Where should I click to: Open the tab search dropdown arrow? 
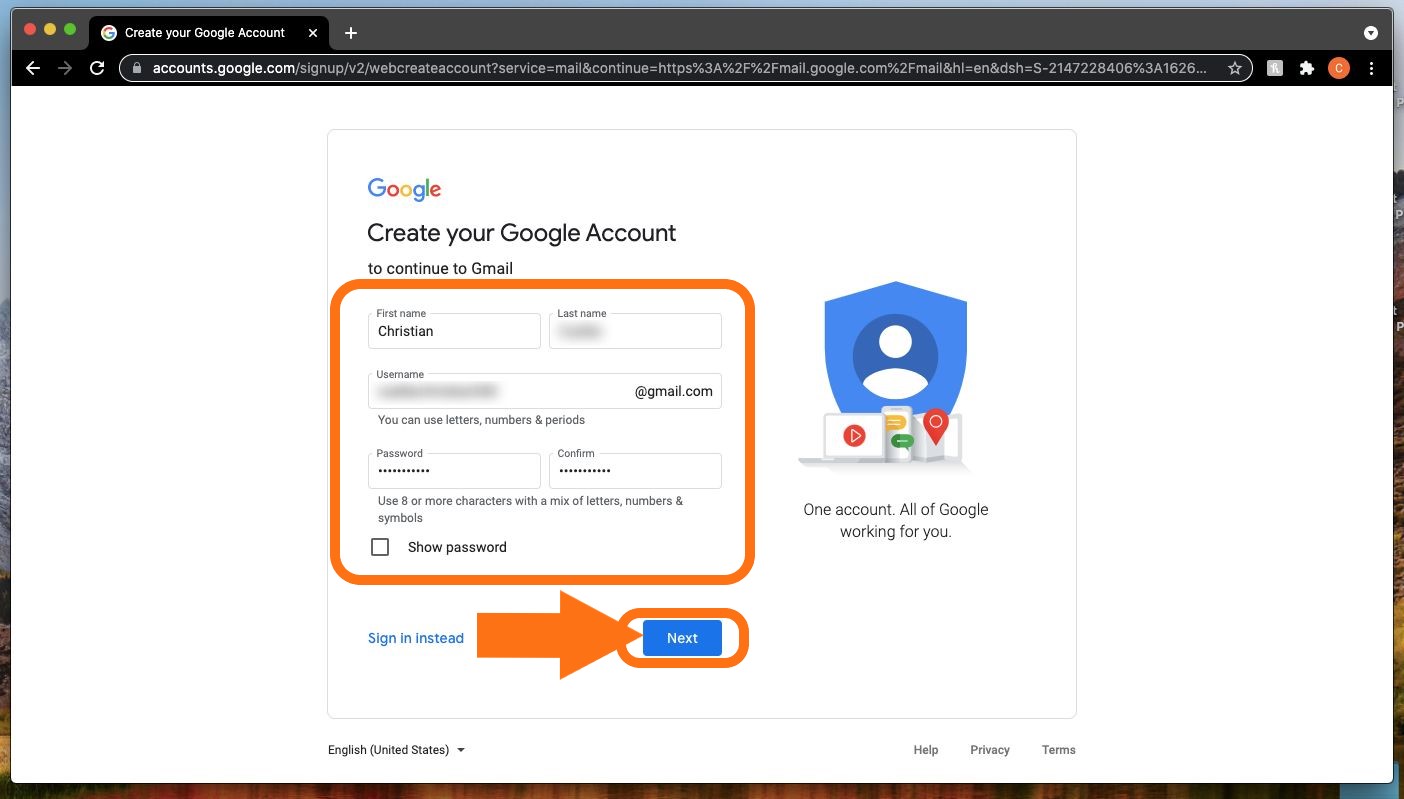pyautogui.click(x=1371, y=33)
